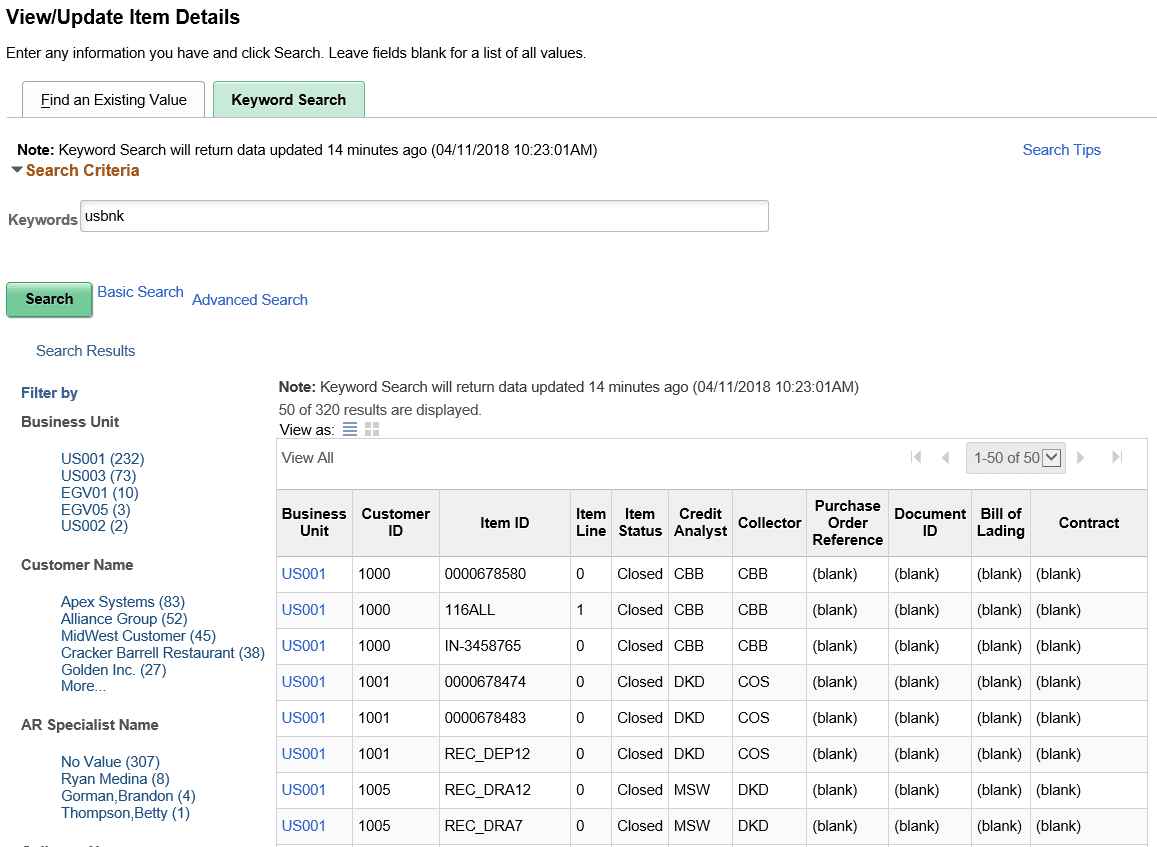
Task: Filter by customer Apex Systems (83)
Action: click(x=122, y=601)
